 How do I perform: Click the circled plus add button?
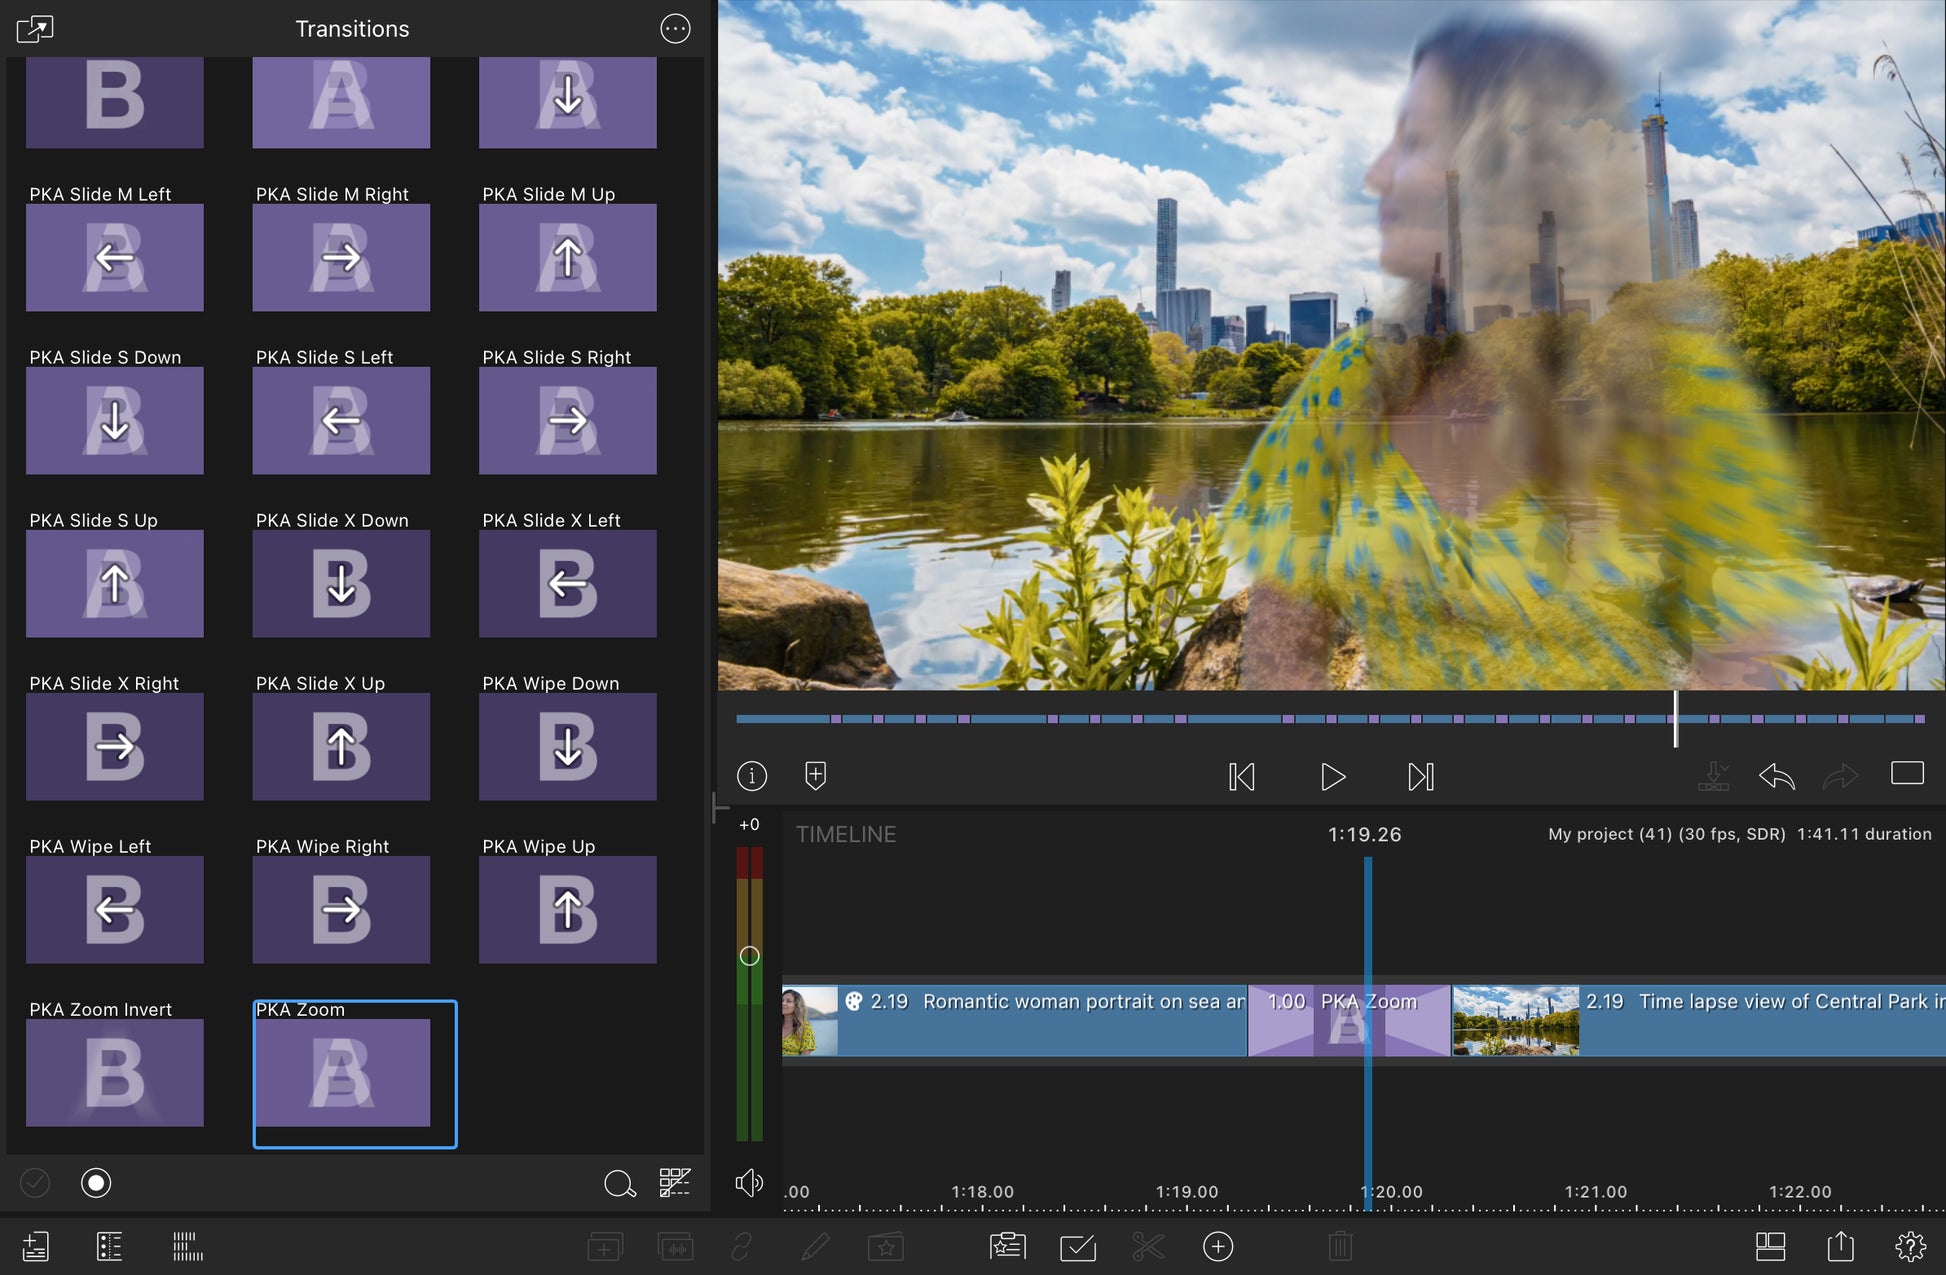1217,1246
